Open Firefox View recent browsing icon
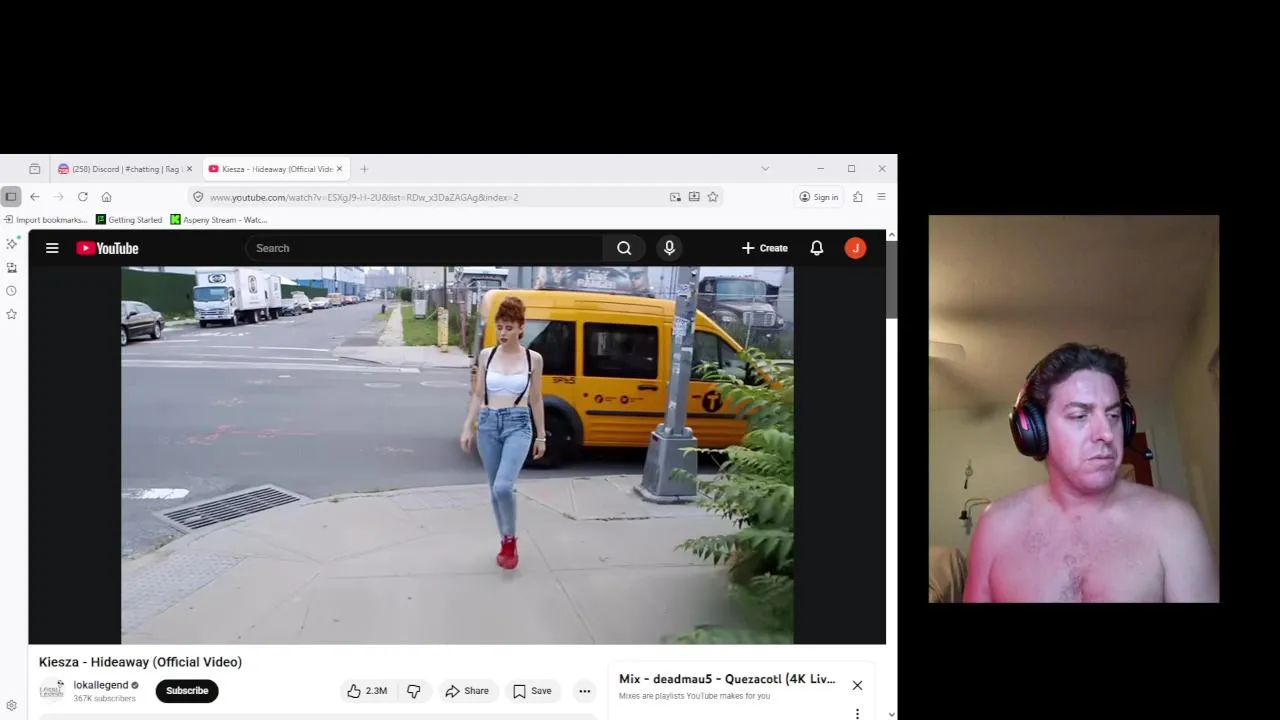 (35, 169)
